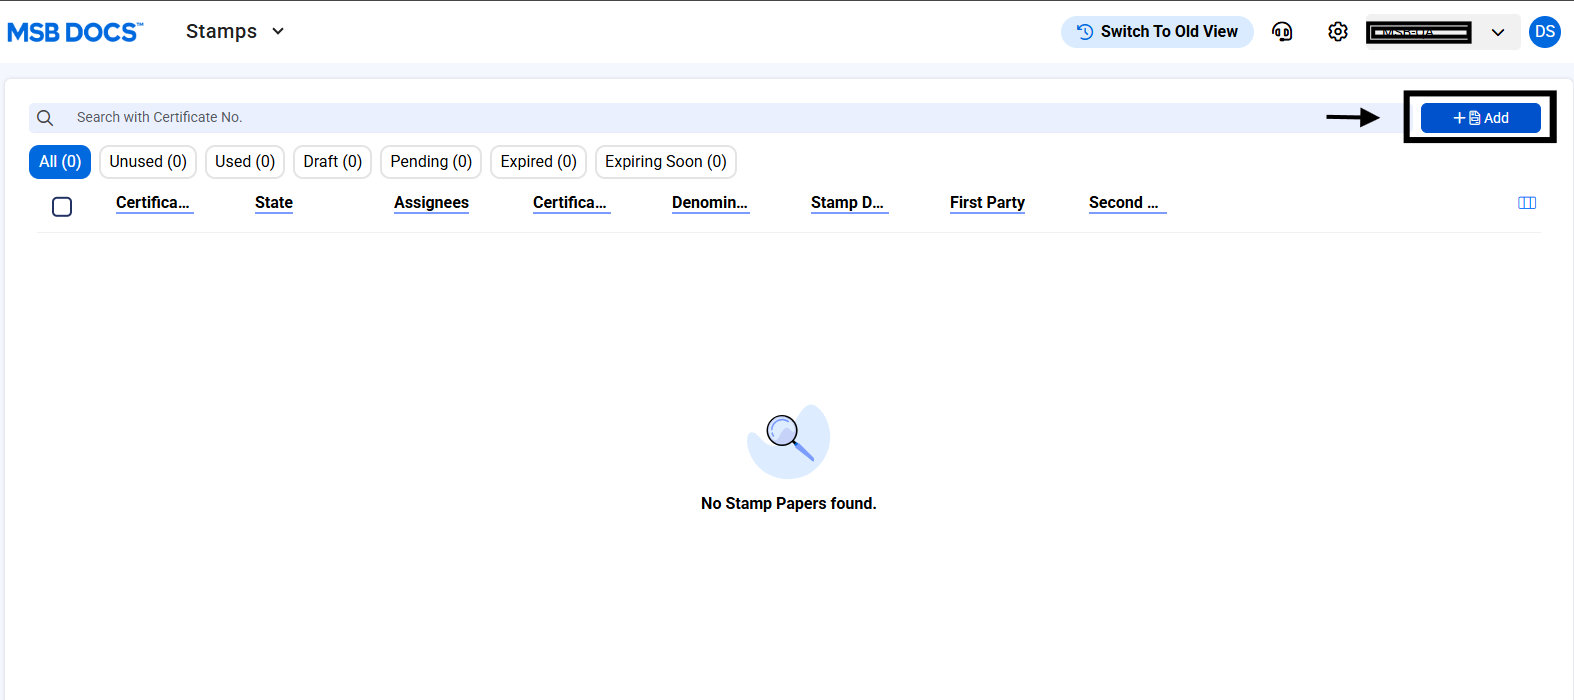The height and width of the screenshot is (700, 1574).
Task: Filter by Pending (0) stamps
Action: tap(431, 162)
